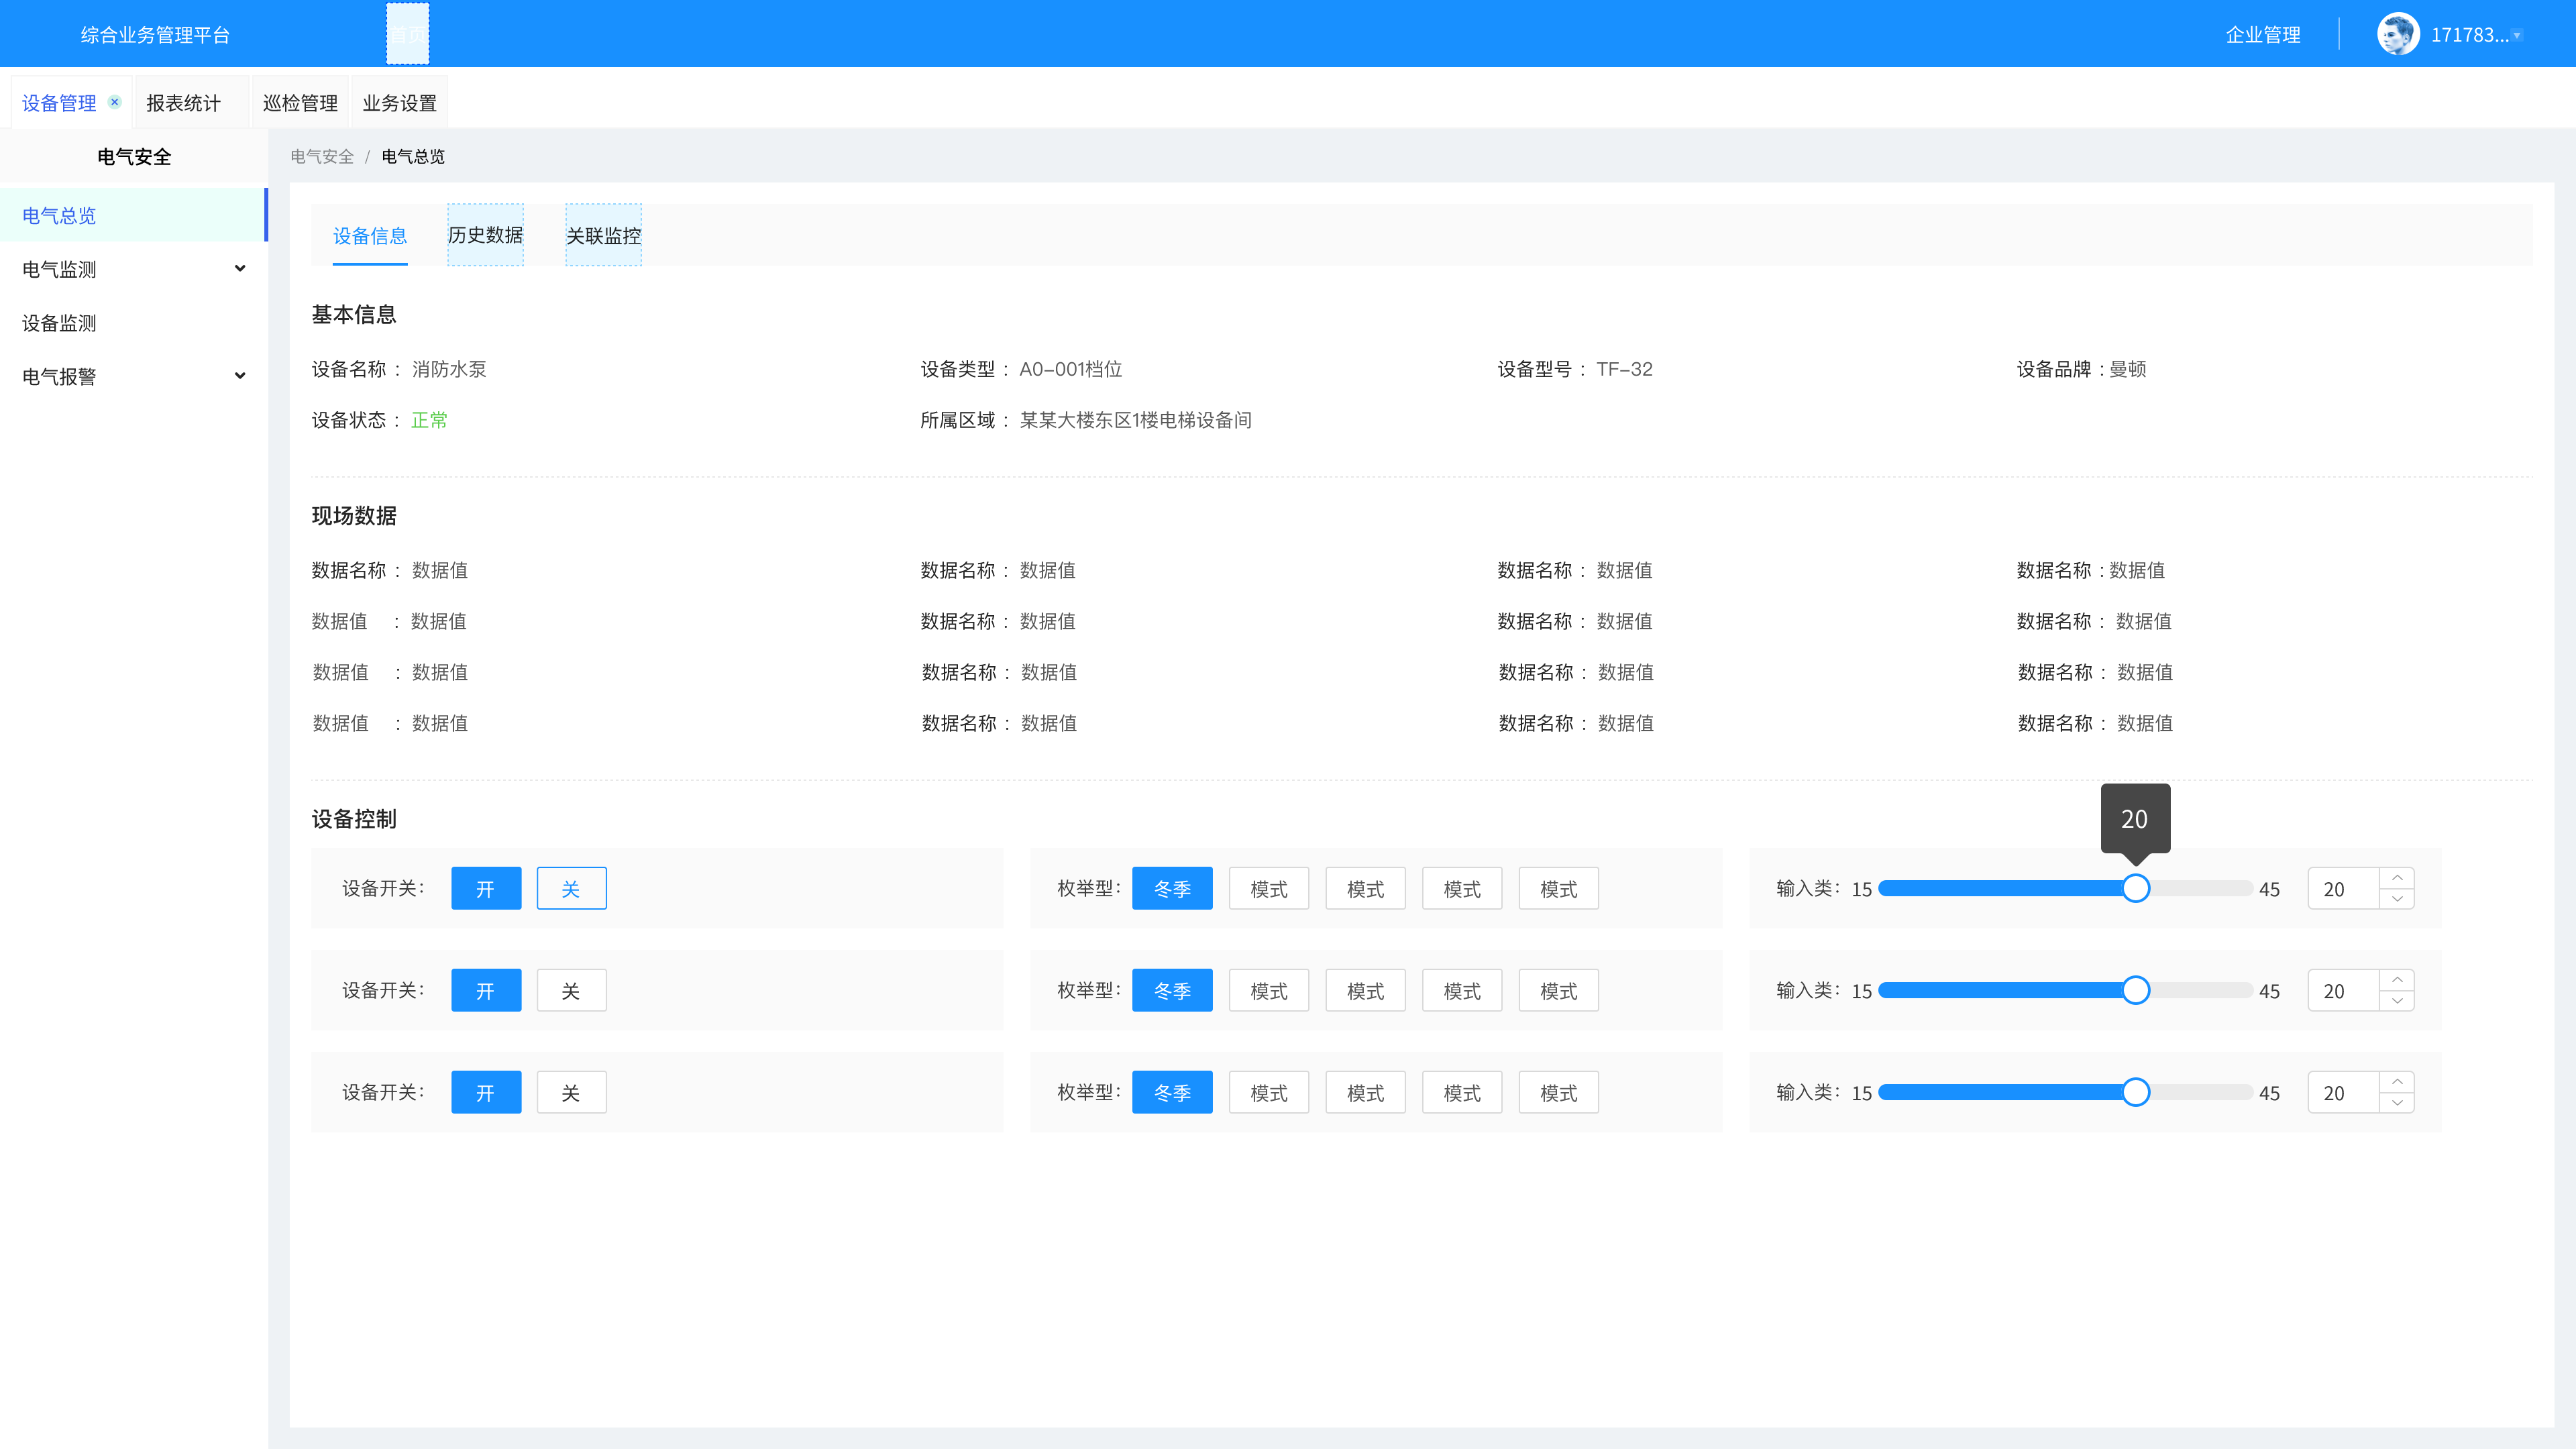
Task: Click the second row number input field
Action: point(2343,990)
